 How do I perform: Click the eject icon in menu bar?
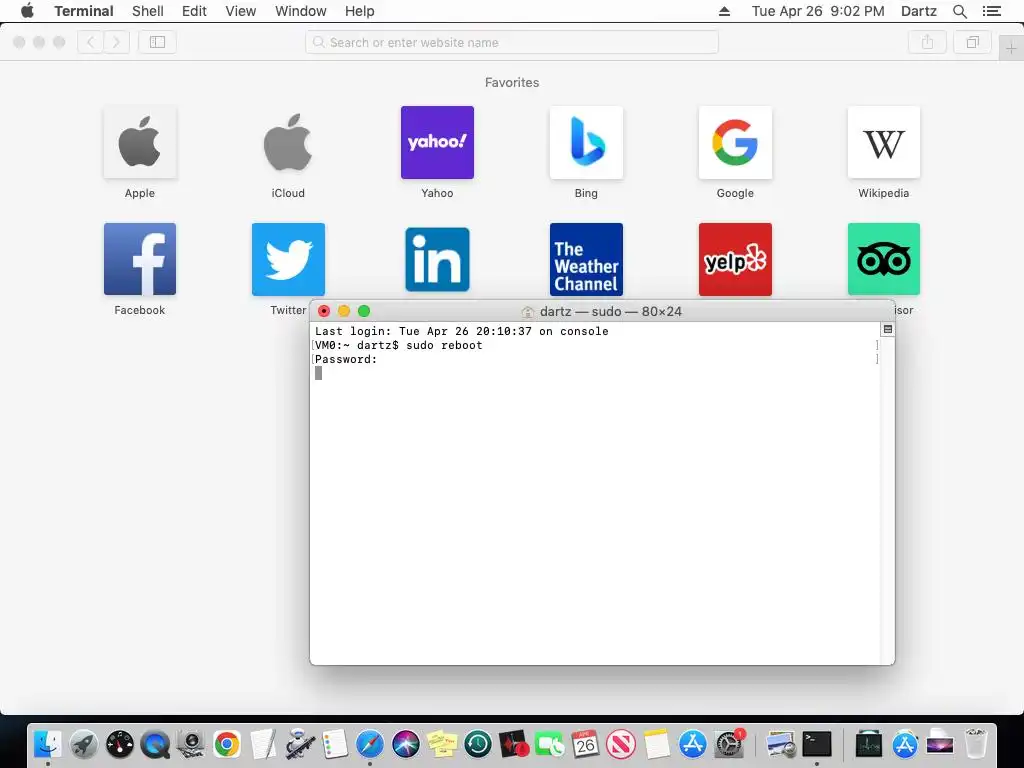(724, 11)
